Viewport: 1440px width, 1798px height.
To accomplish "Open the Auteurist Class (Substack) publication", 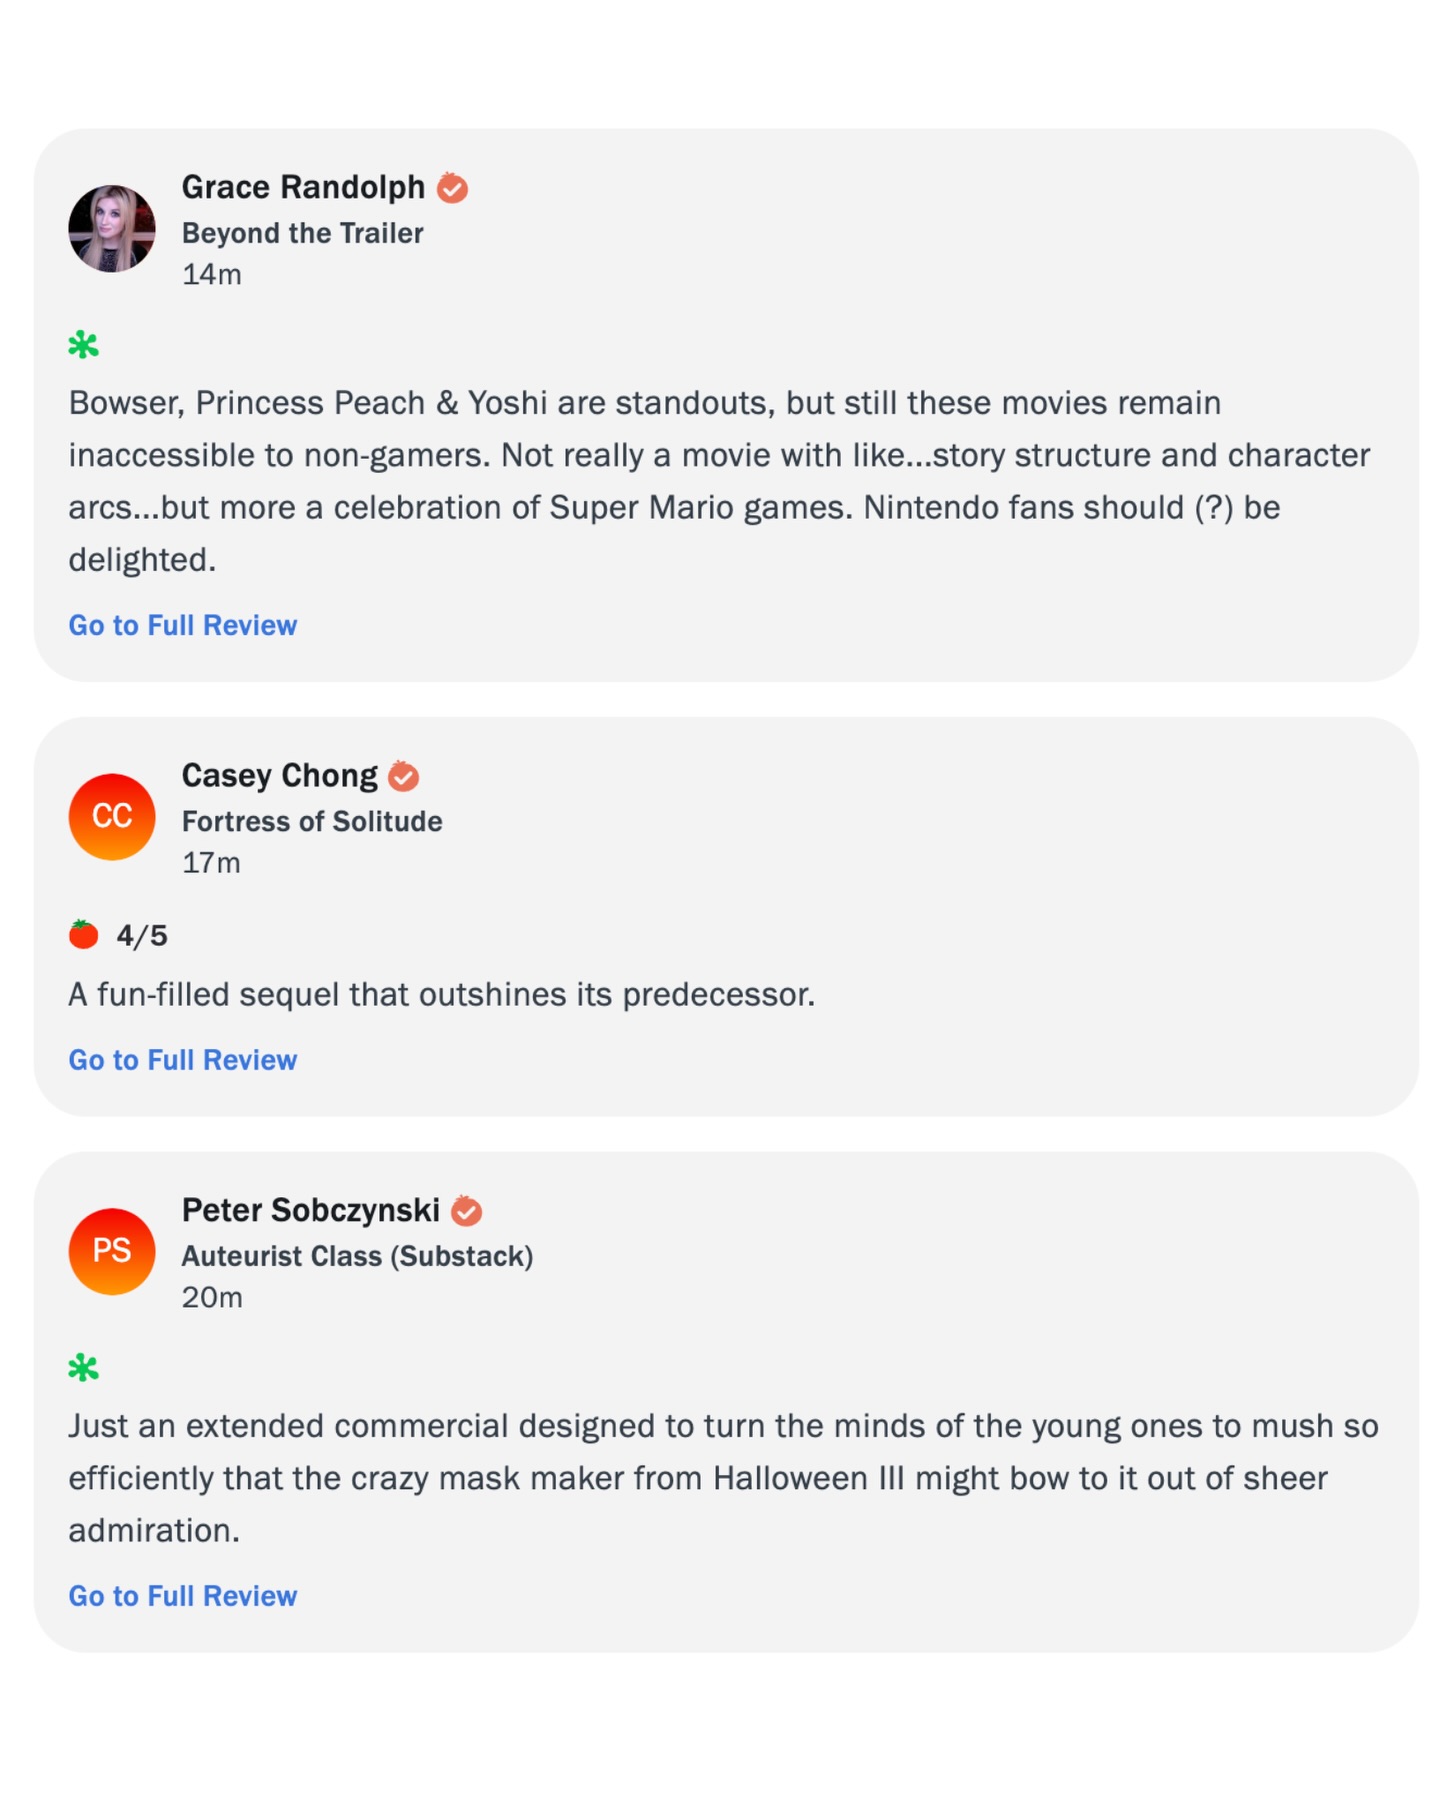I will tap(357, 1256).
